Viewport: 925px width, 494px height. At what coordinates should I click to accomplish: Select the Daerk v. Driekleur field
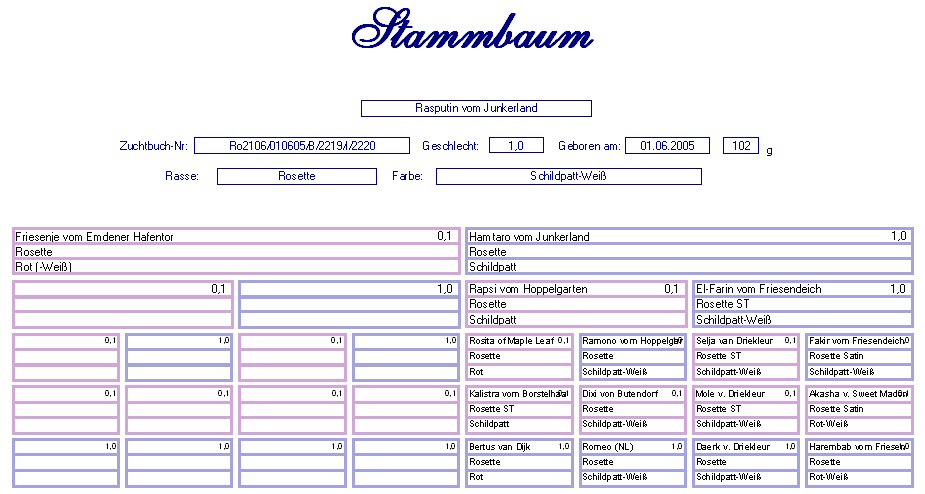pyautogui.click(x=746, y=447)
